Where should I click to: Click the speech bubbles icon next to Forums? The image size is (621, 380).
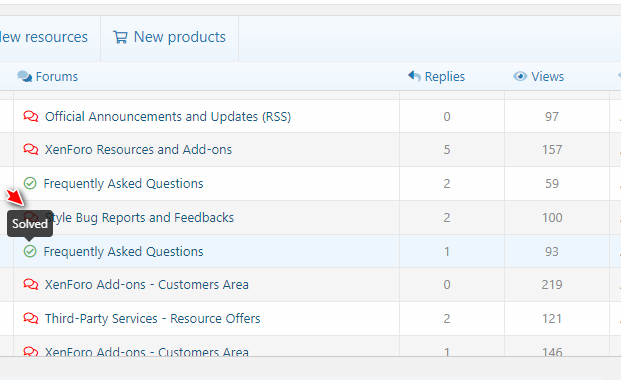tap(25, 76)
